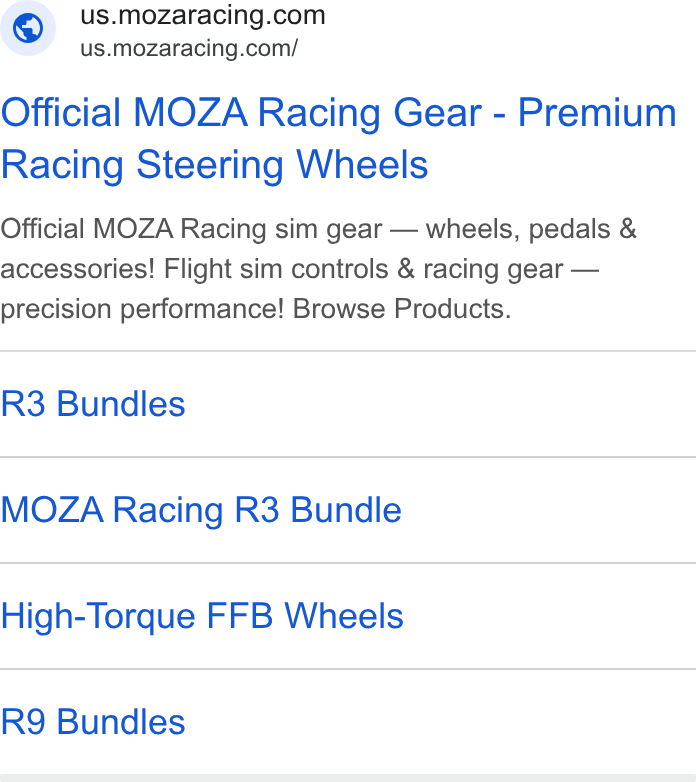The image size is (696, 782).
Task: Open the MOZA Racing R3 Bundle sitelink
Action: pos(201,510)
